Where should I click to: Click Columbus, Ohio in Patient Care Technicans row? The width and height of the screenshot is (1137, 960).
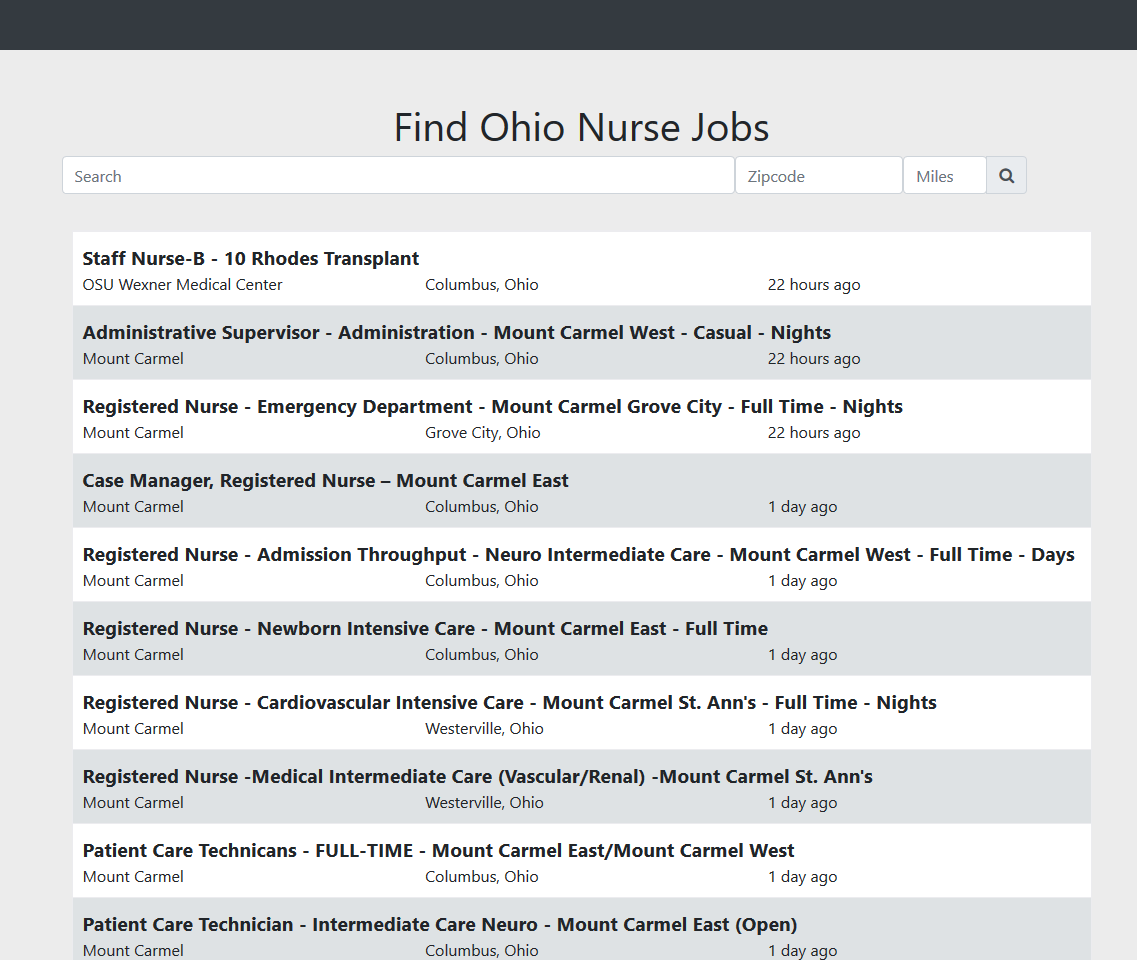[481, 877]
